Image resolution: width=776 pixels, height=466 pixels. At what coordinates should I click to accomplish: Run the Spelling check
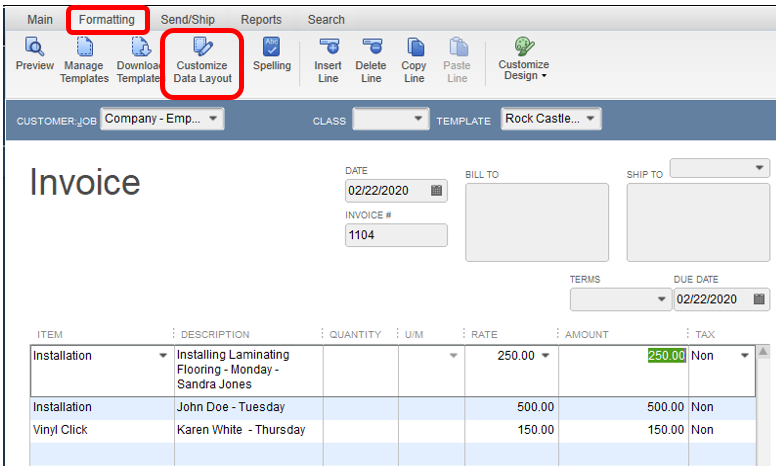pos(272,53)
